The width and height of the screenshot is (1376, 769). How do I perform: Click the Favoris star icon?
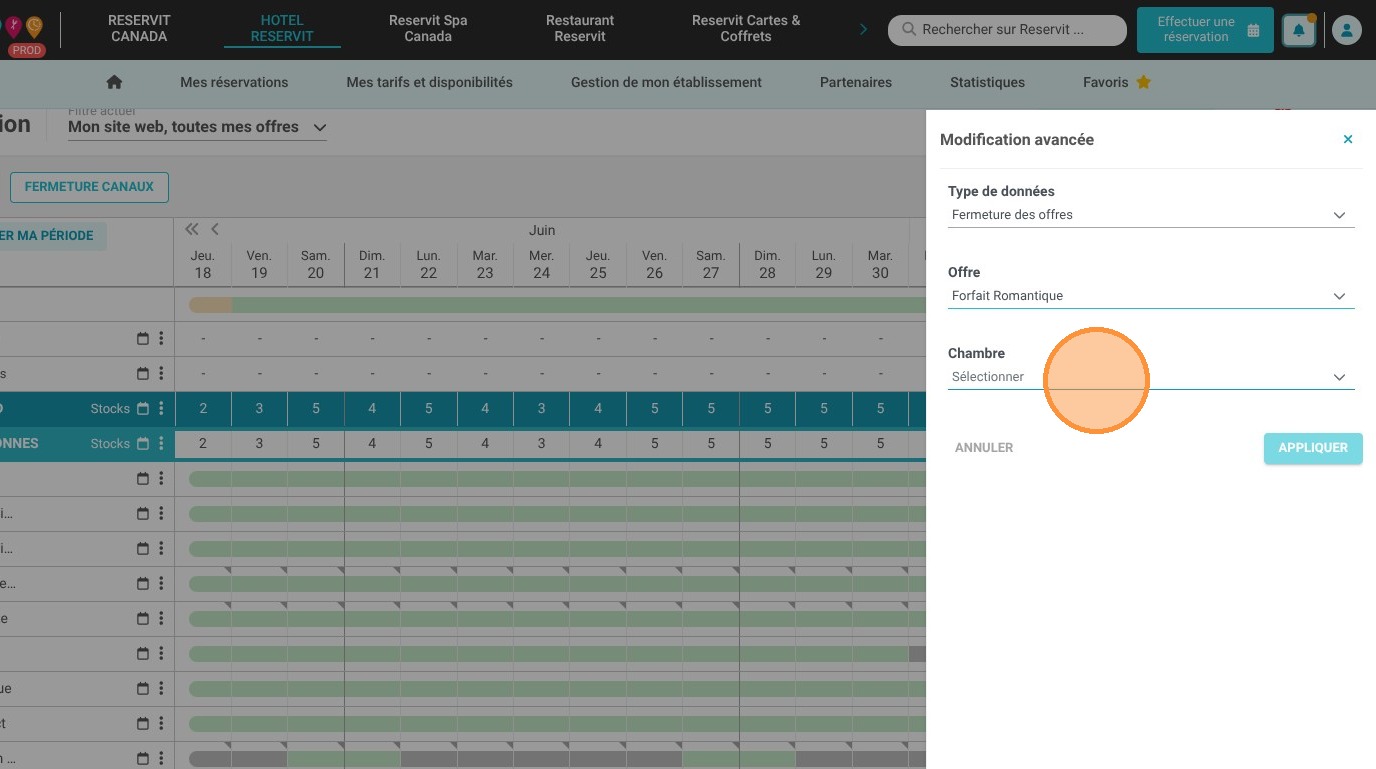click(x=1143, y=82)
